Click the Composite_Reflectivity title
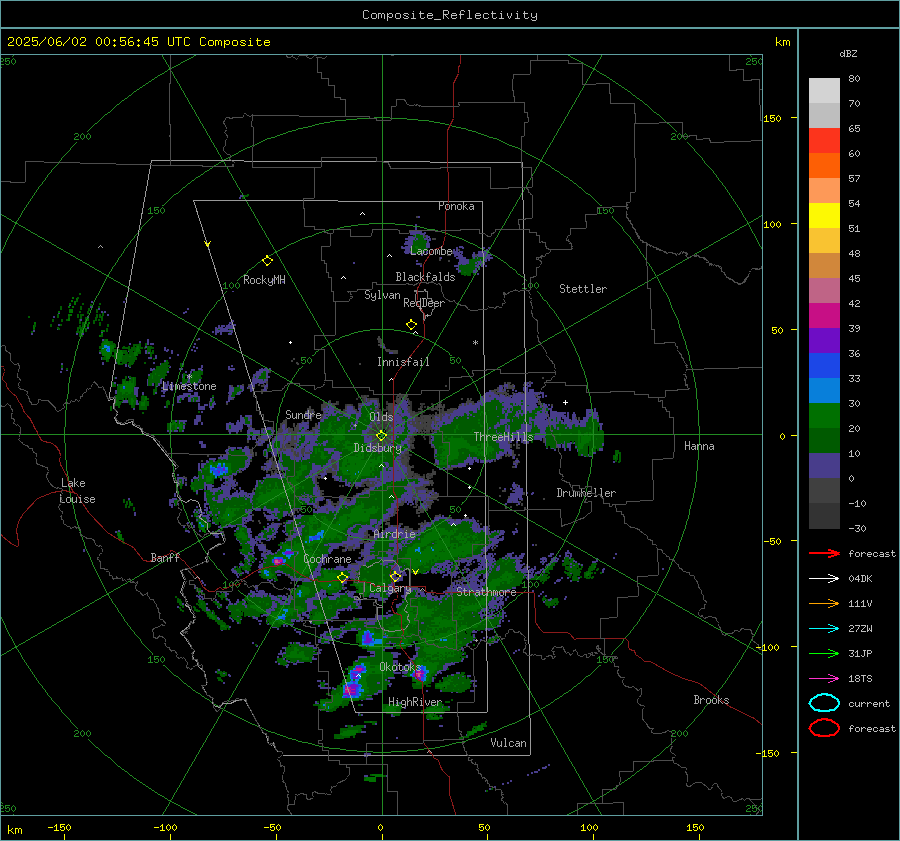This screenshot has width=900, height=841. click(450, 15)
